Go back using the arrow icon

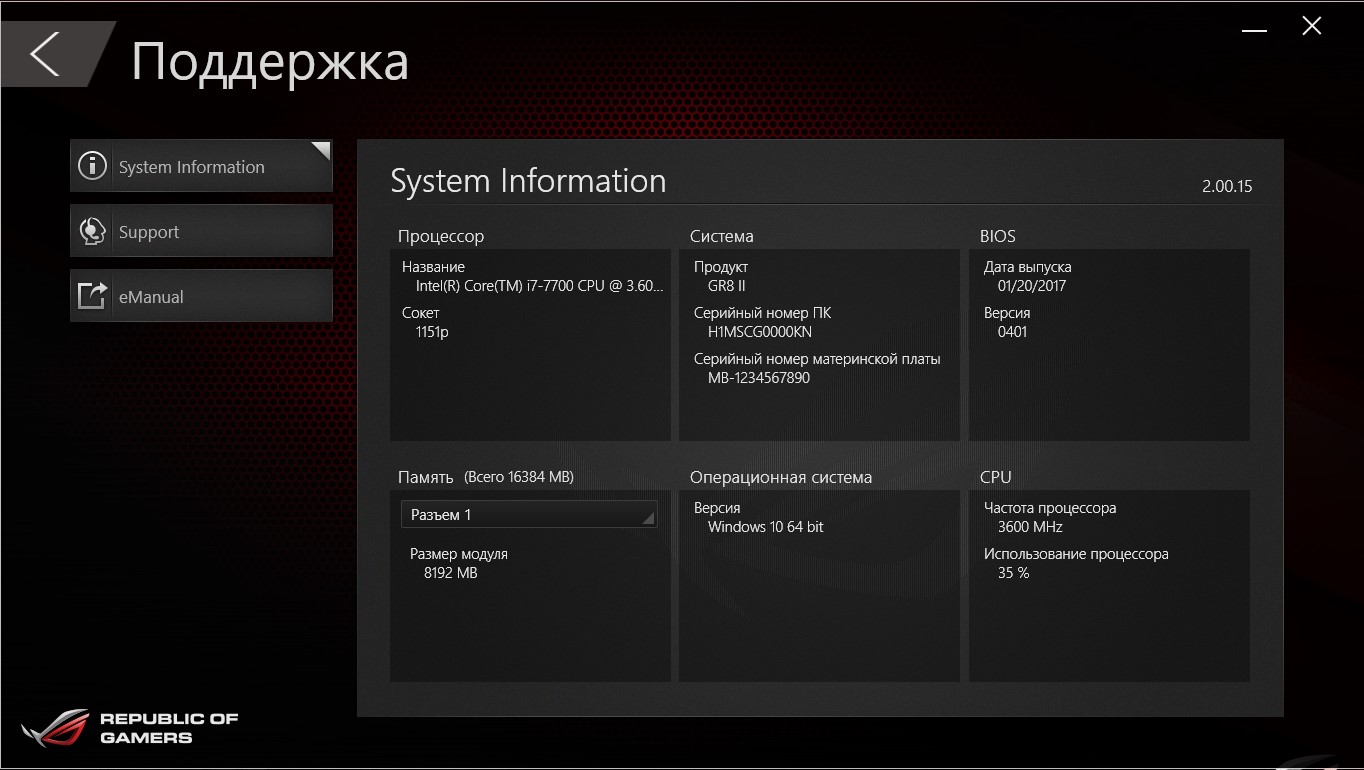(x=45, y=54)
